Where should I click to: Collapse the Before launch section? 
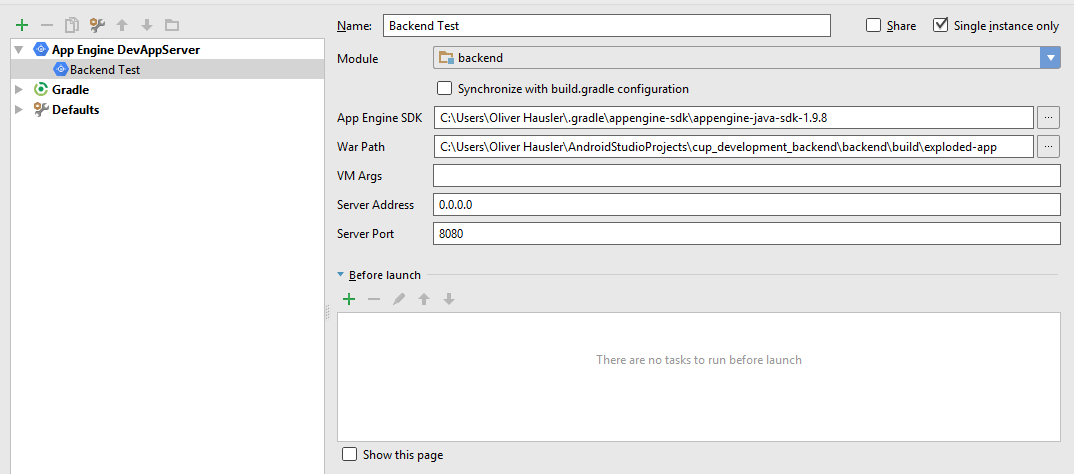click(x=341, y=275)
